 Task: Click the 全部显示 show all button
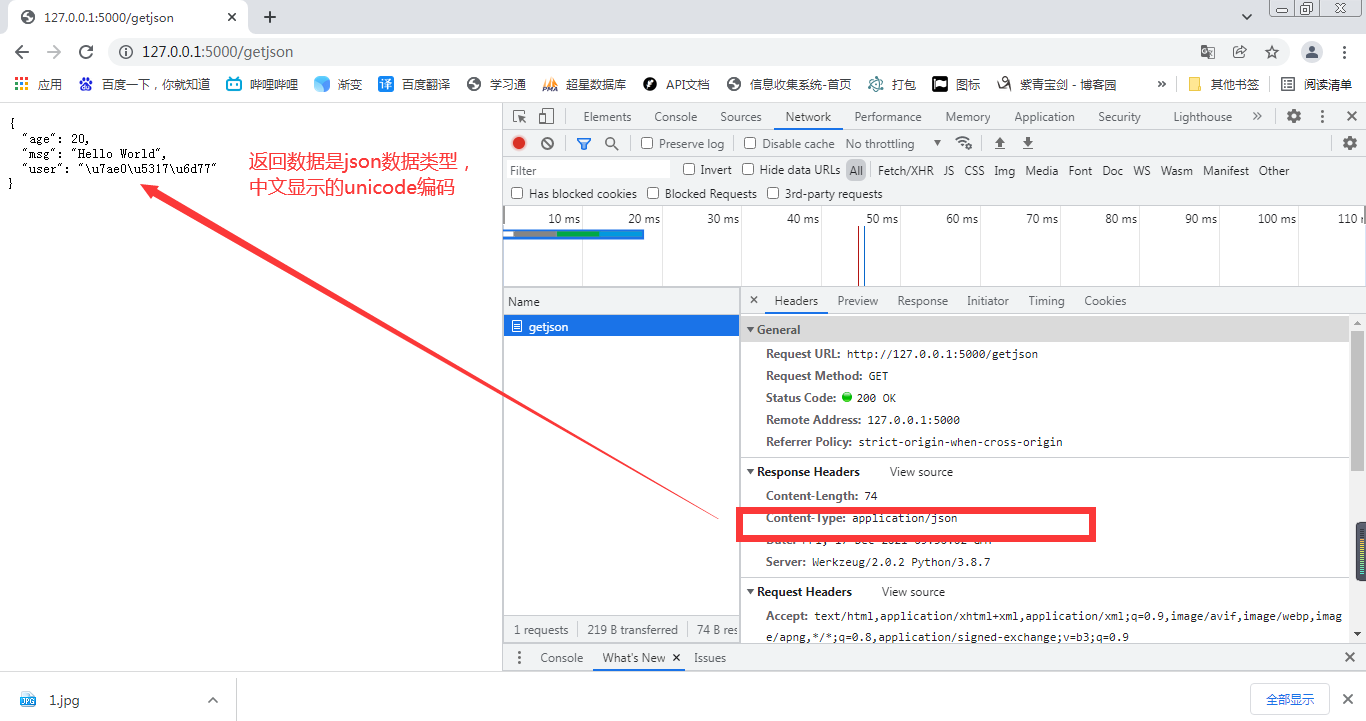[1290, 699]
